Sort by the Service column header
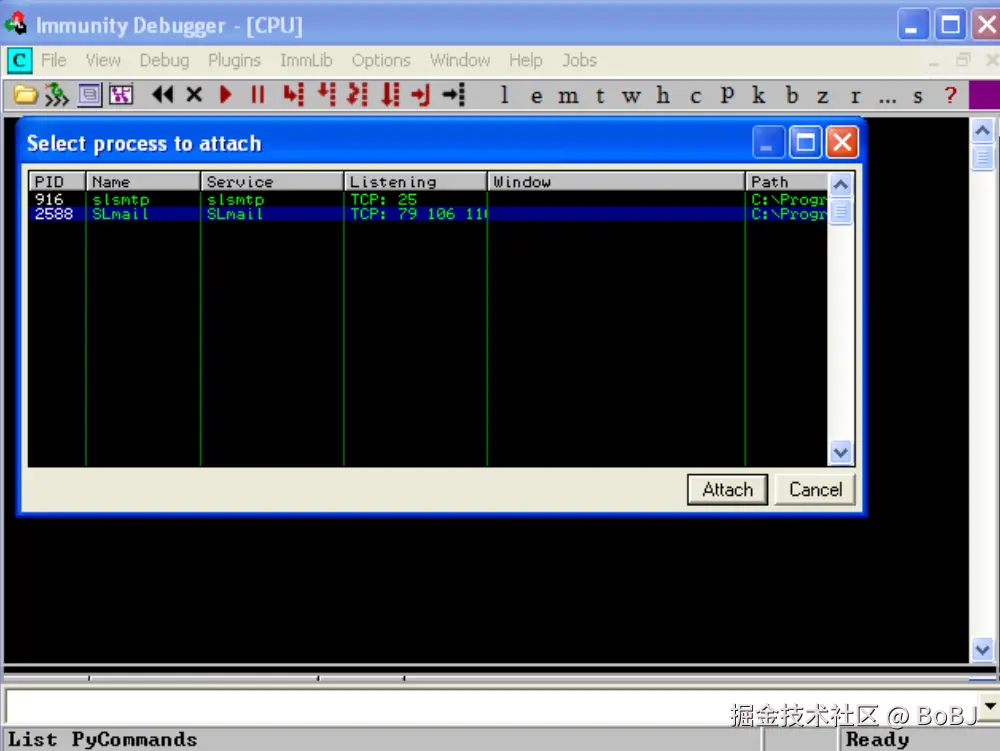The width and height of the screenshot is (1000, 751). (x=272, y=182)
